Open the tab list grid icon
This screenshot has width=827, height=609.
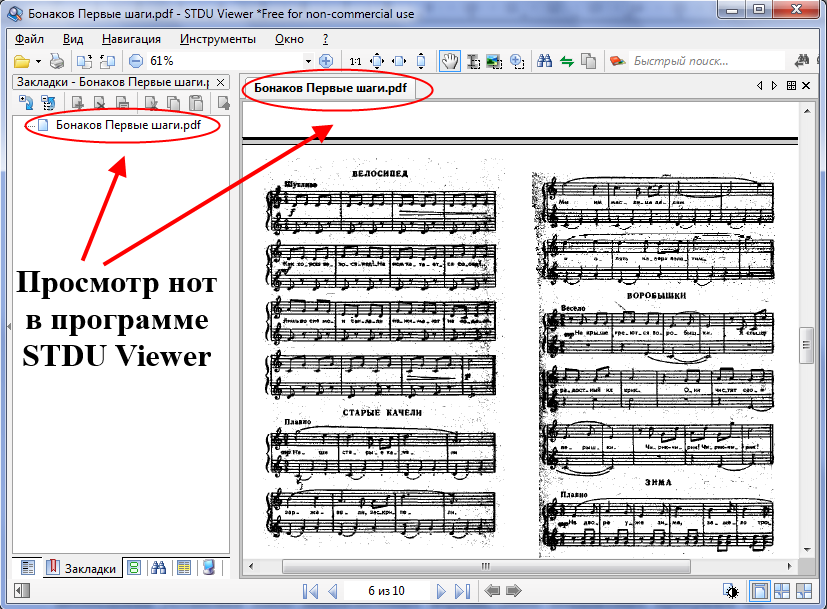click(791, 85)
